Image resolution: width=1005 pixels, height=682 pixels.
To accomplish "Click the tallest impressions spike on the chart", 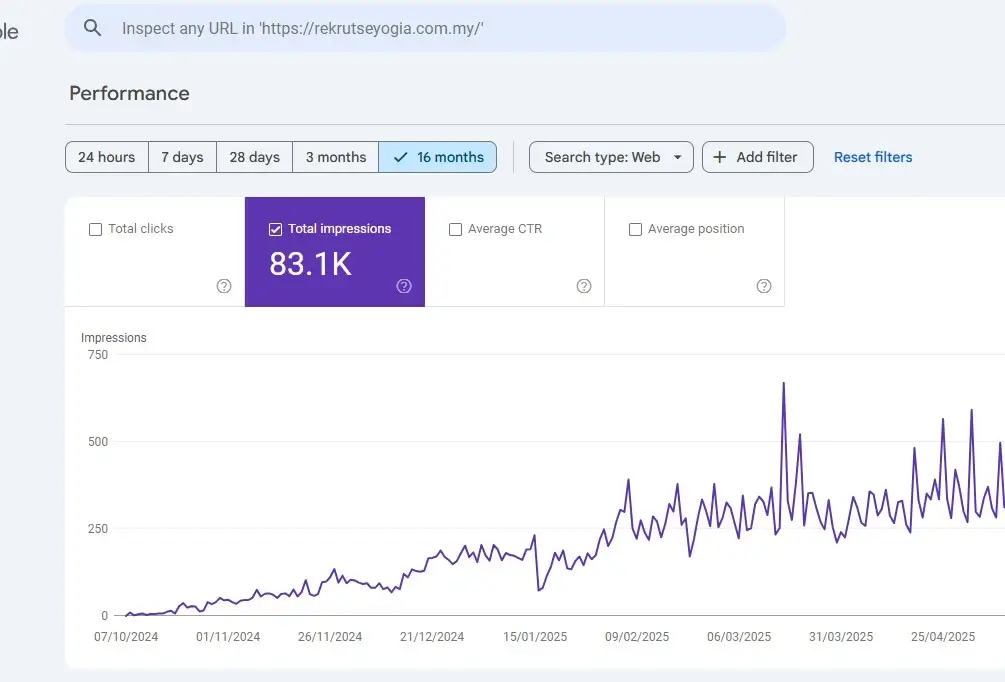I will point(783,384).
